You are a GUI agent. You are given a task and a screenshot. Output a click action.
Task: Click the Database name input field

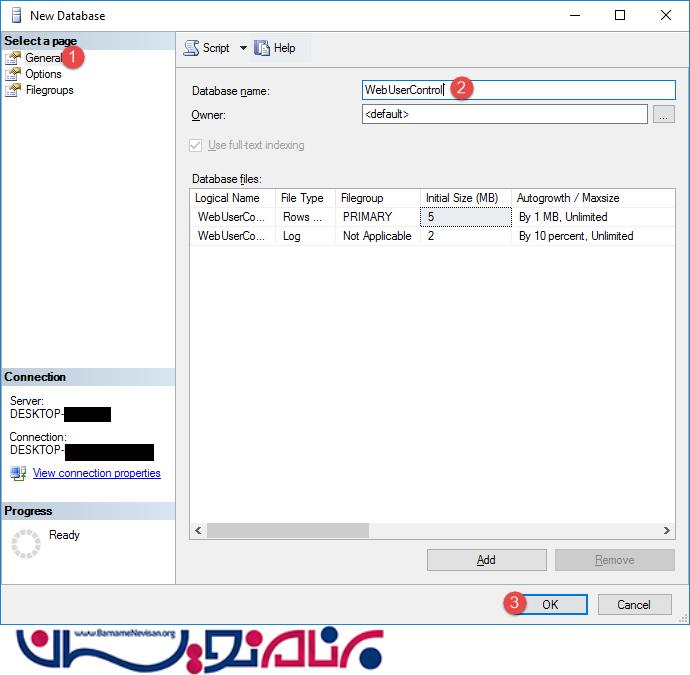pyautogui.click(x=518, y=90)
